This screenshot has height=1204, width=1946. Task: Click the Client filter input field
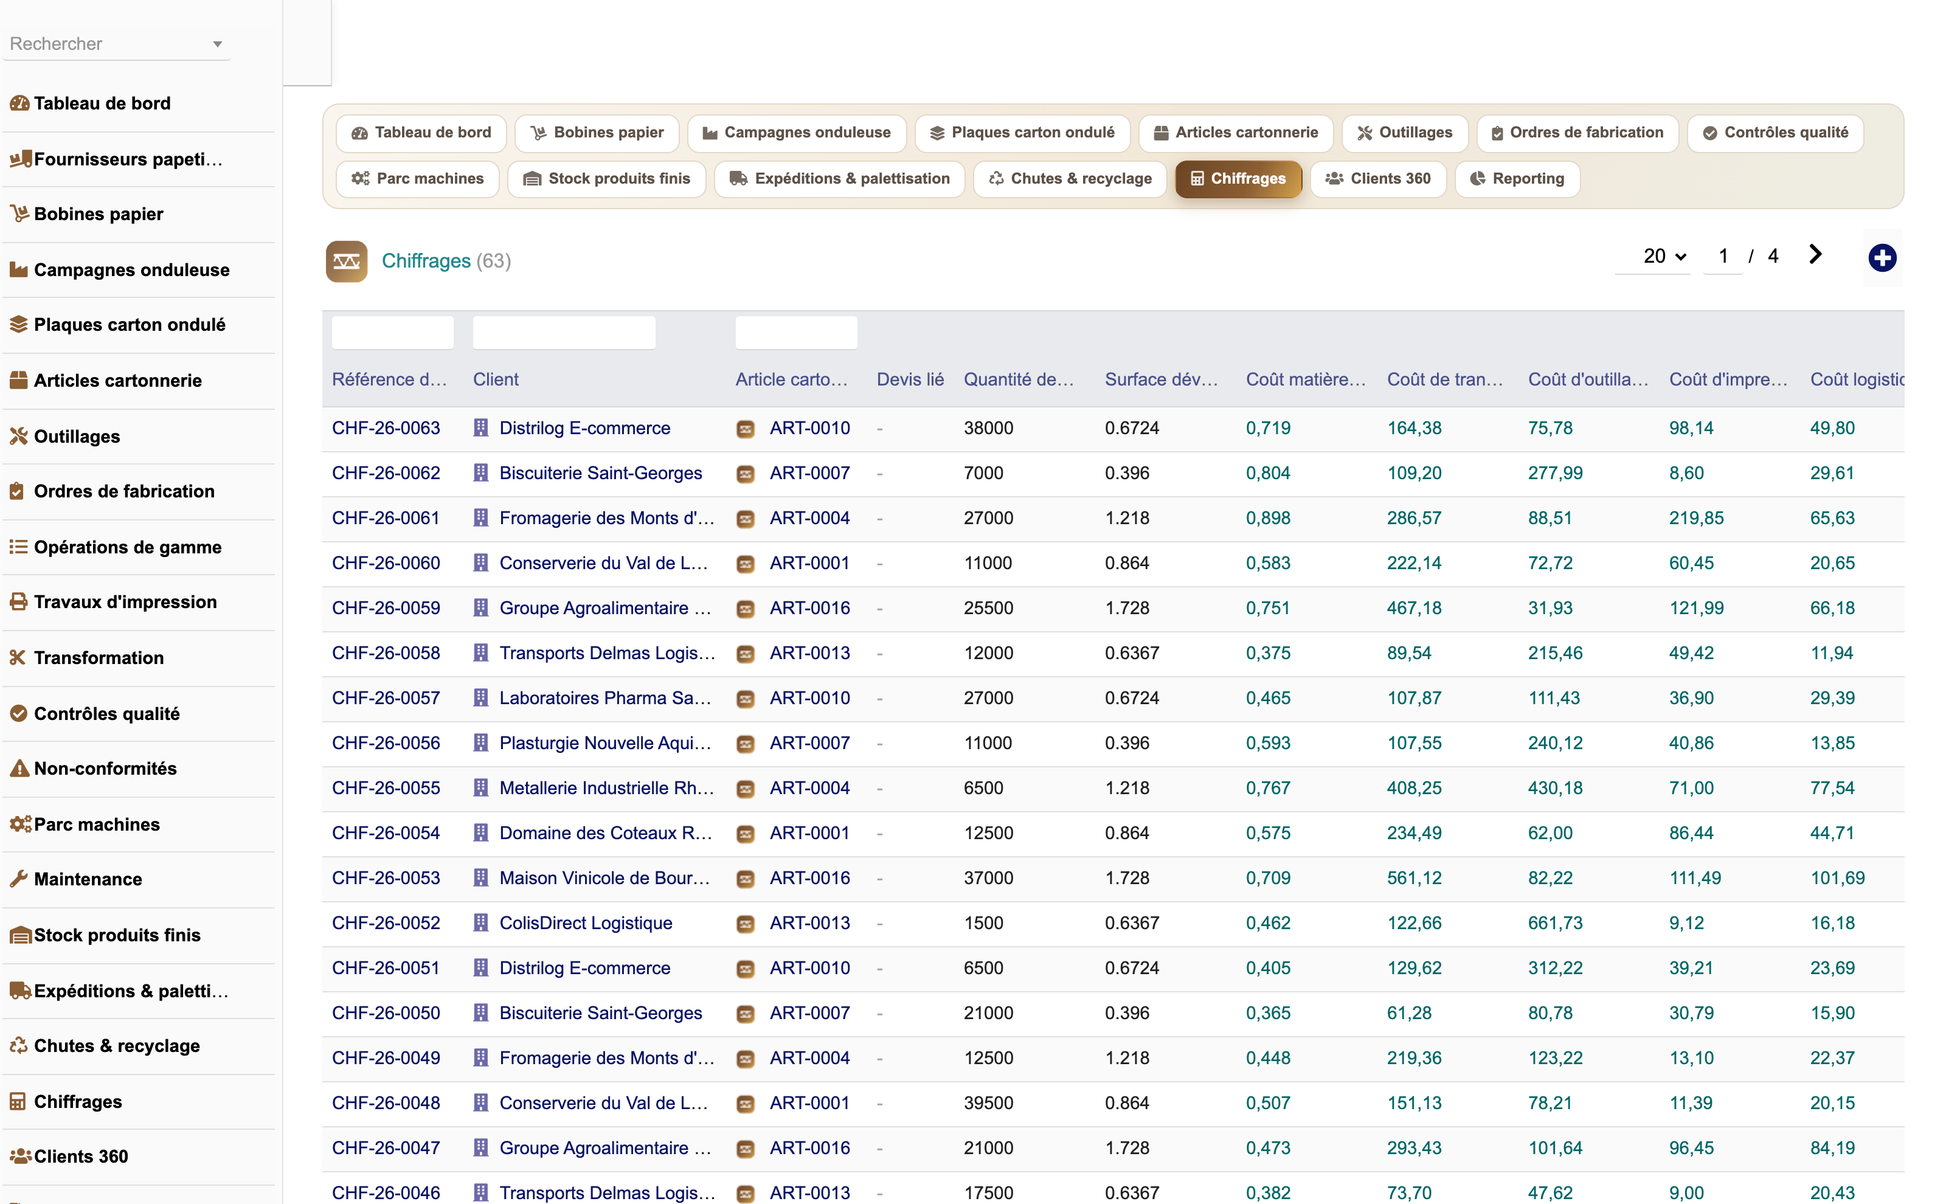point(564,333)
